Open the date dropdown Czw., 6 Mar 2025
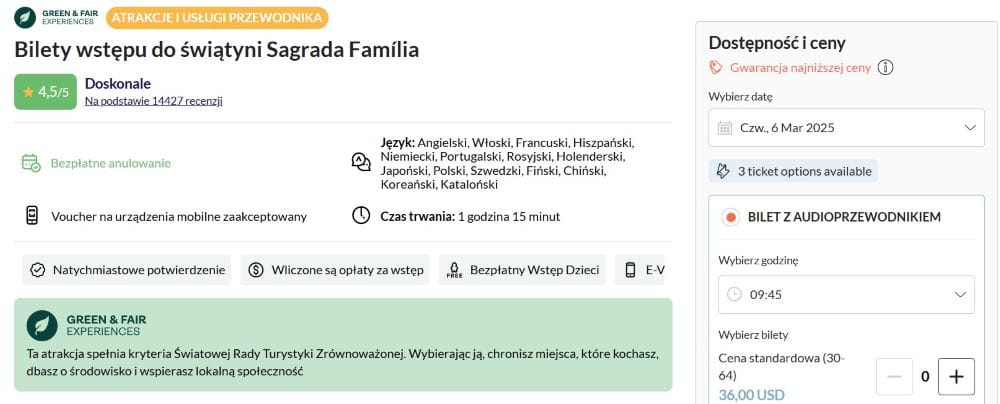The width and height of the screenshot is (1000, 404). [846, 128]
